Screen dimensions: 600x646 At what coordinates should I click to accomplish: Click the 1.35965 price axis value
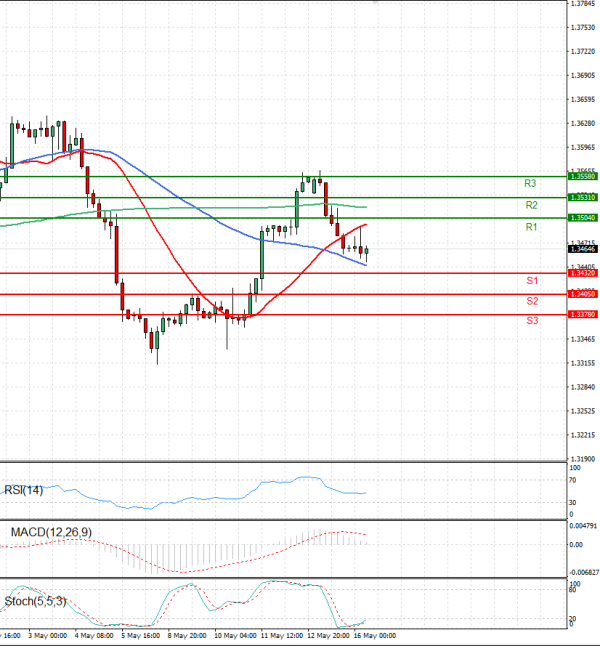click(583, 147)
